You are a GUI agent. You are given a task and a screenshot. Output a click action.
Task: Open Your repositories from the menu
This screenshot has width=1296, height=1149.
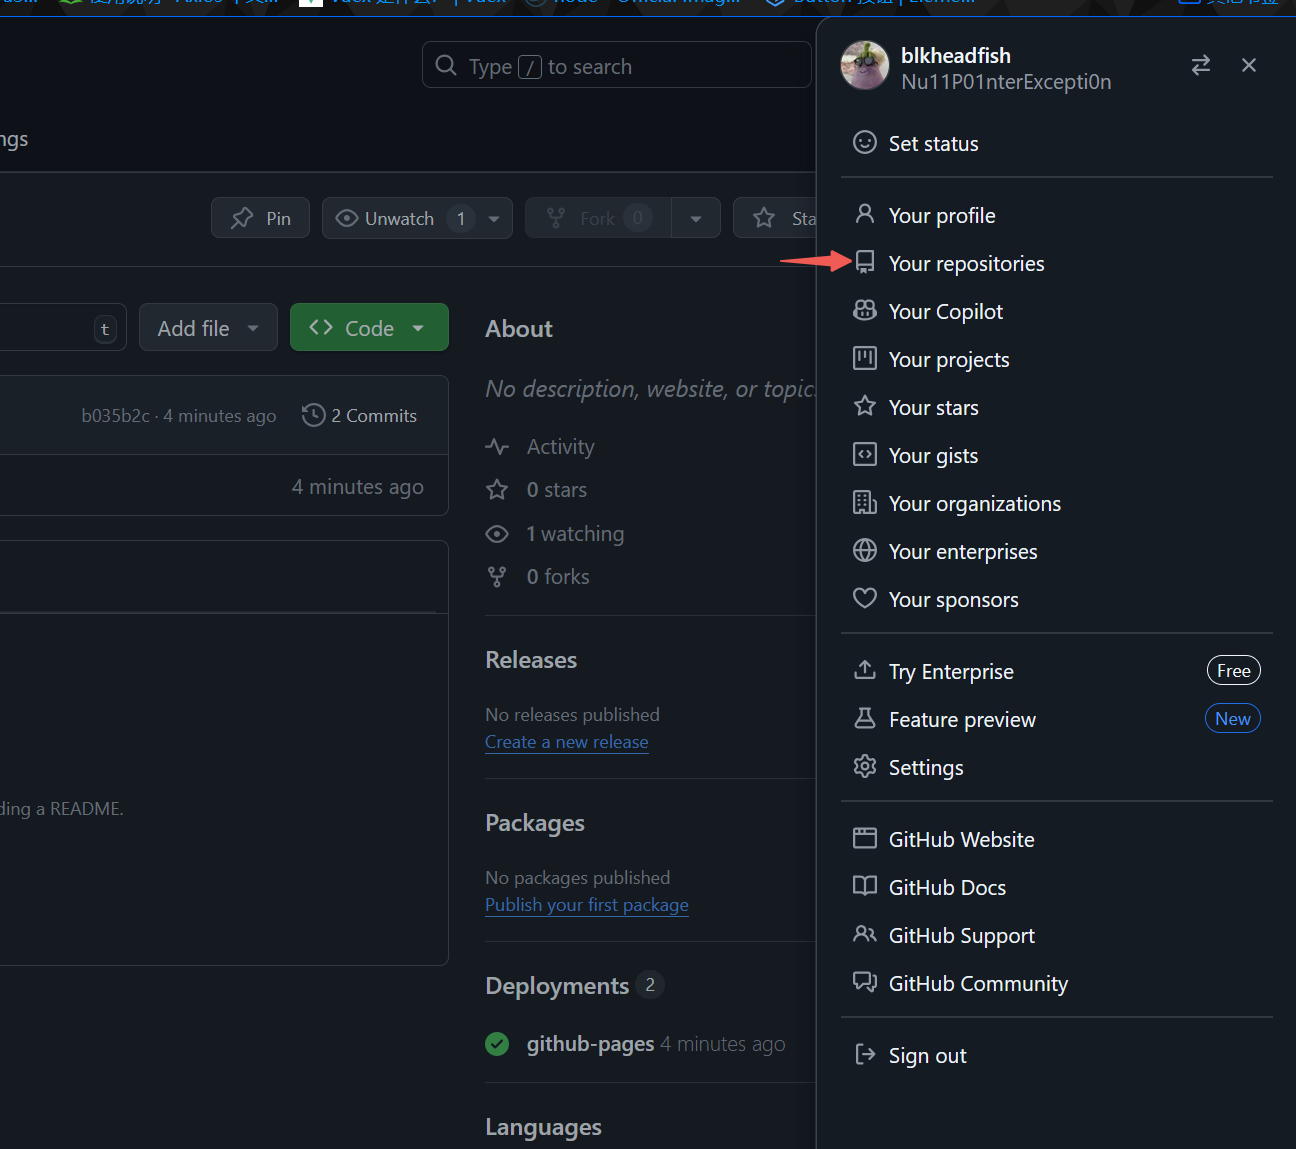[1057, 264]
